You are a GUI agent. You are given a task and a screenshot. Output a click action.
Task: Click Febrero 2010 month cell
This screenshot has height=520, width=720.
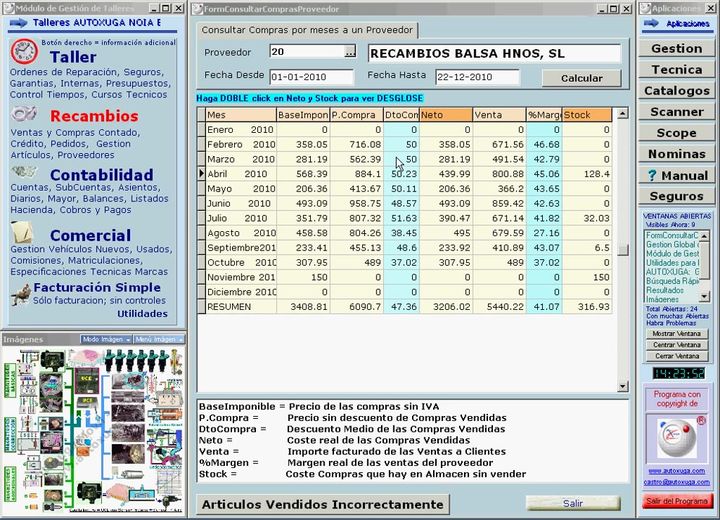pyautogui.click(x=241, y=145)
